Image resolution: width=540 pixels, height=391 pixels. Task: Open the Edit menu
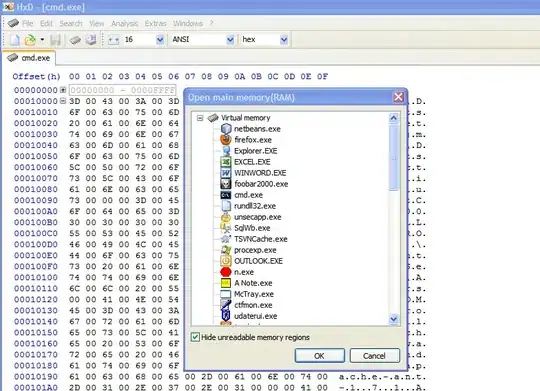(x=46, y=23)
